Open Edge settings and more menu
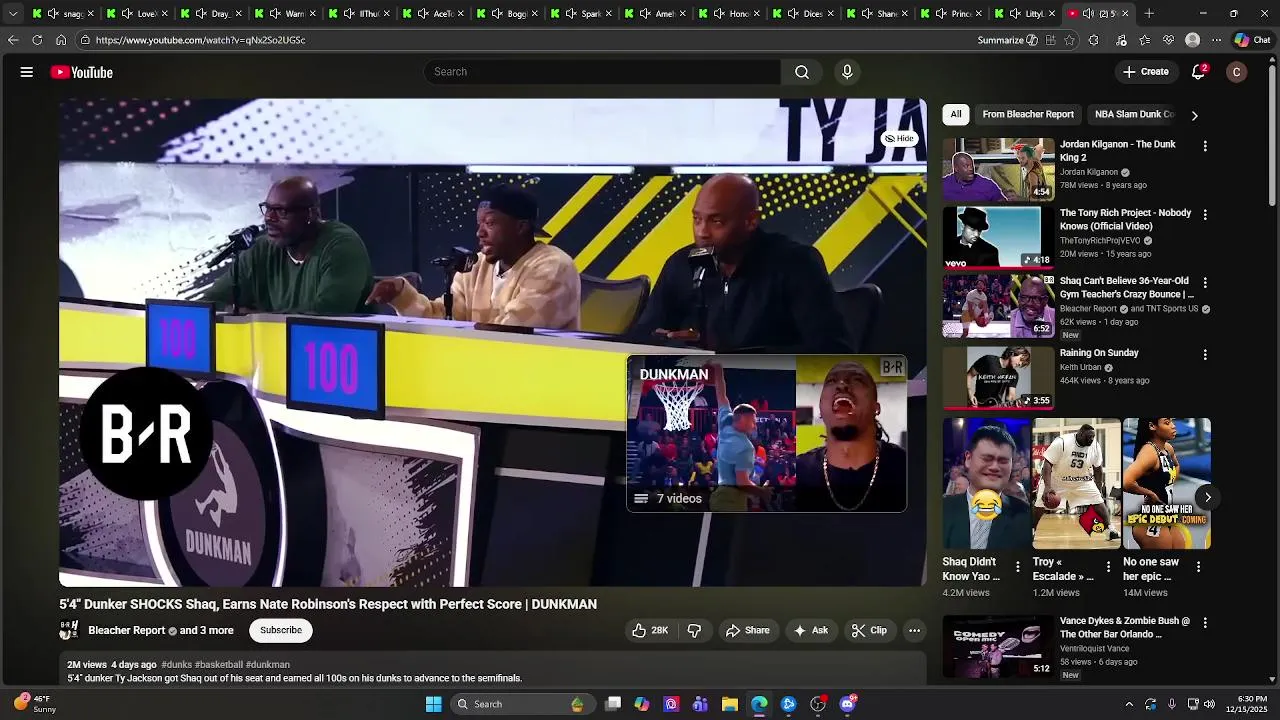 pos(1216,40)
